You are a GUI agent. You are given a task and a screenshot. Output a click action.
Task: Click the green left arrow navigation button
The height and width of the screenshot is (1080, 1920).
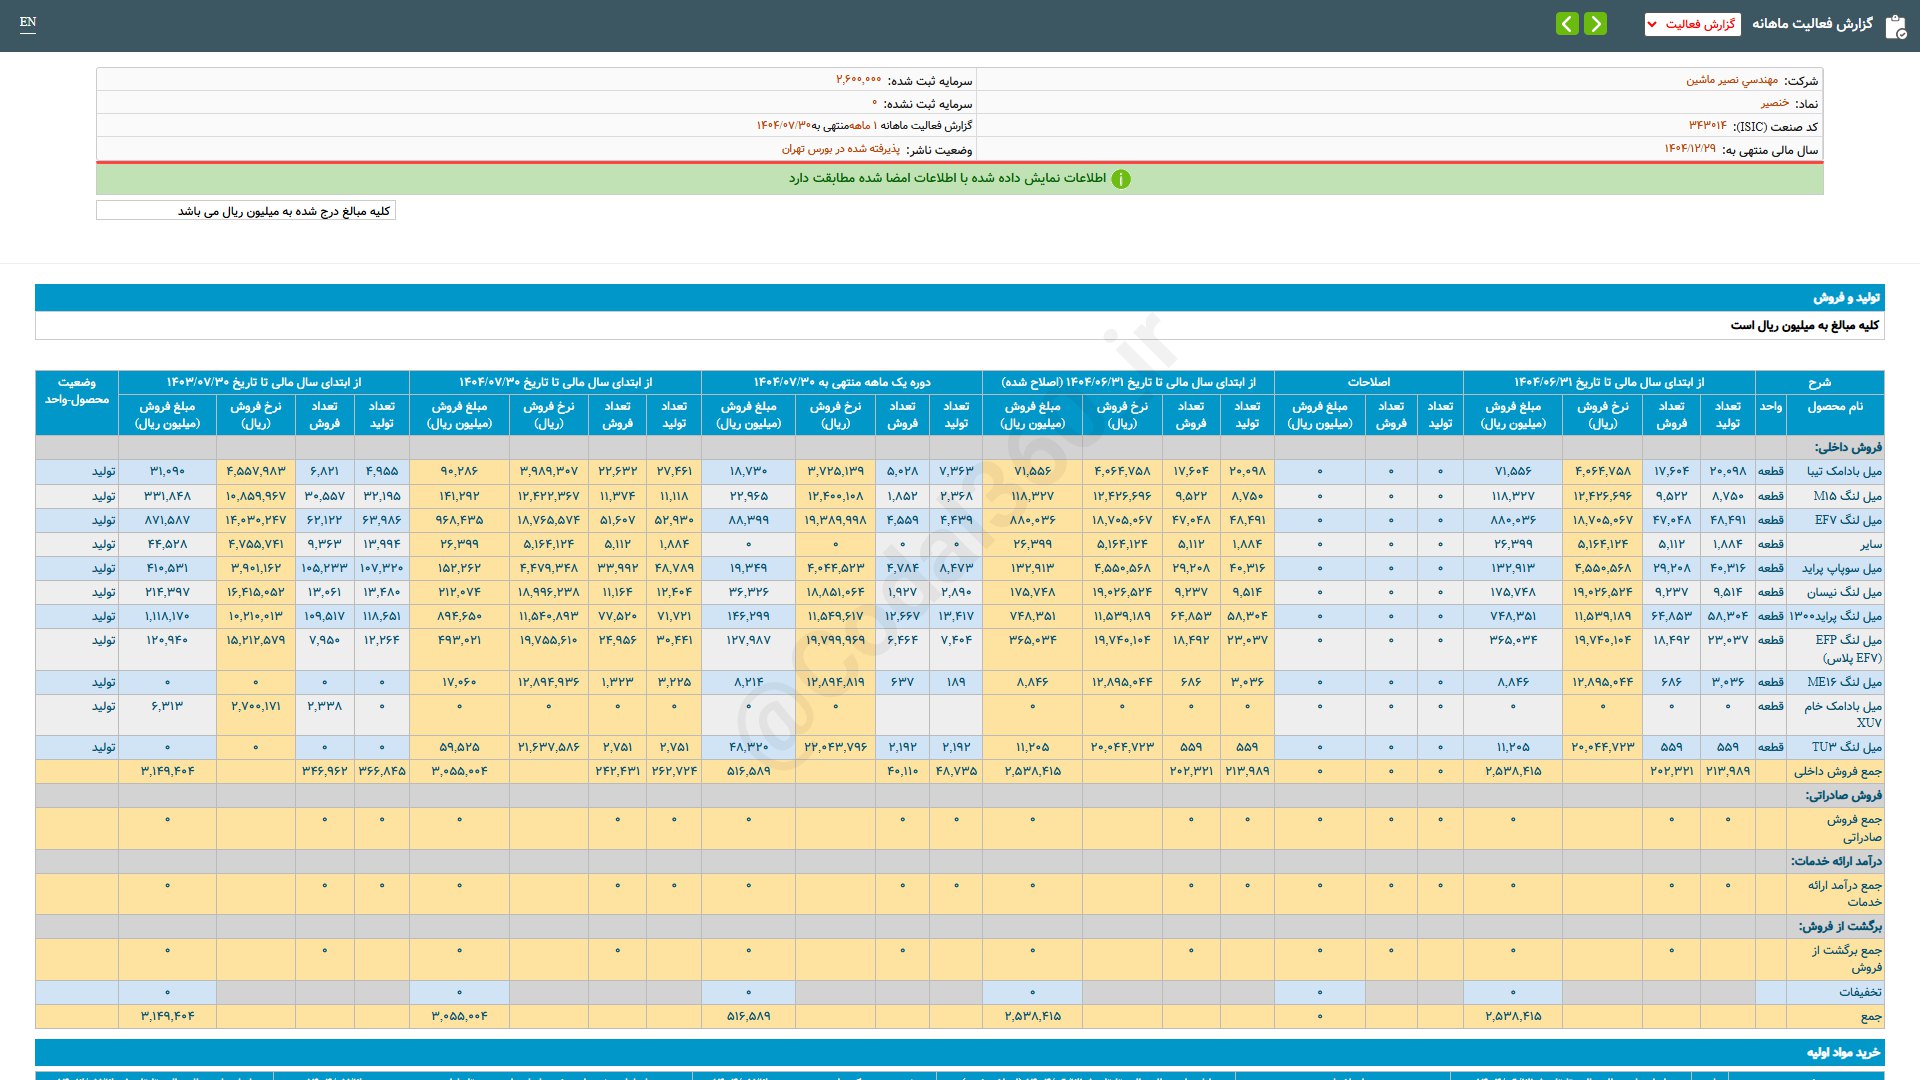[1567, 23]
